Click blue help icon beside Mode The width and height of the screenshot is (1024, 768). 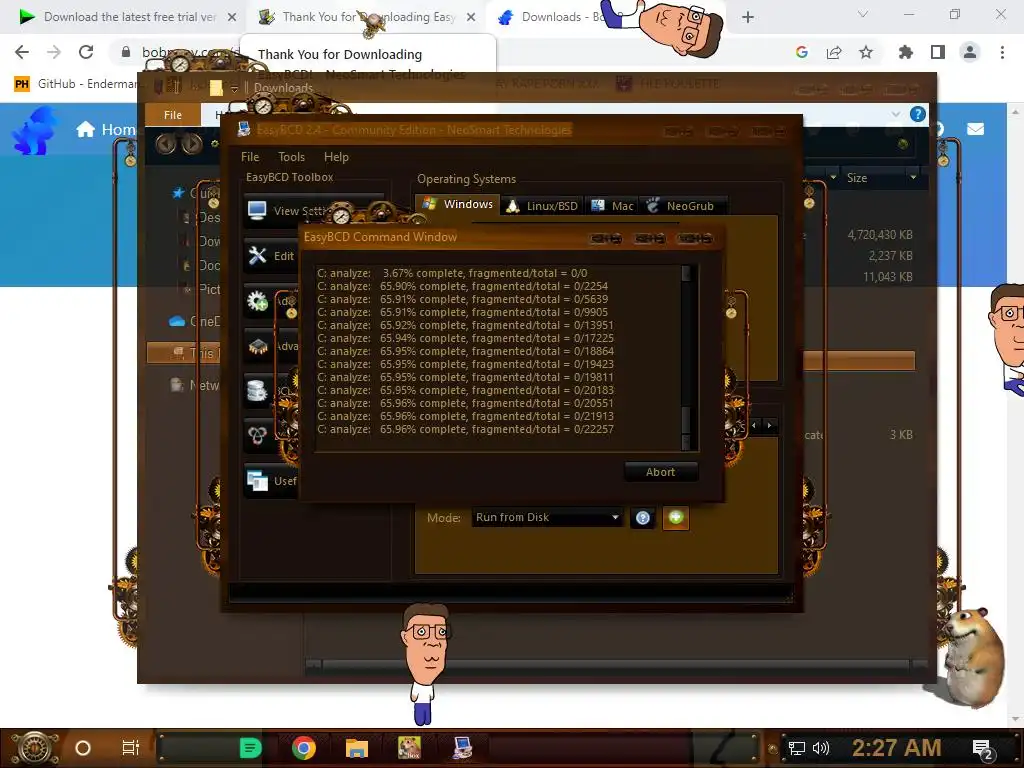tap(643, 518)
